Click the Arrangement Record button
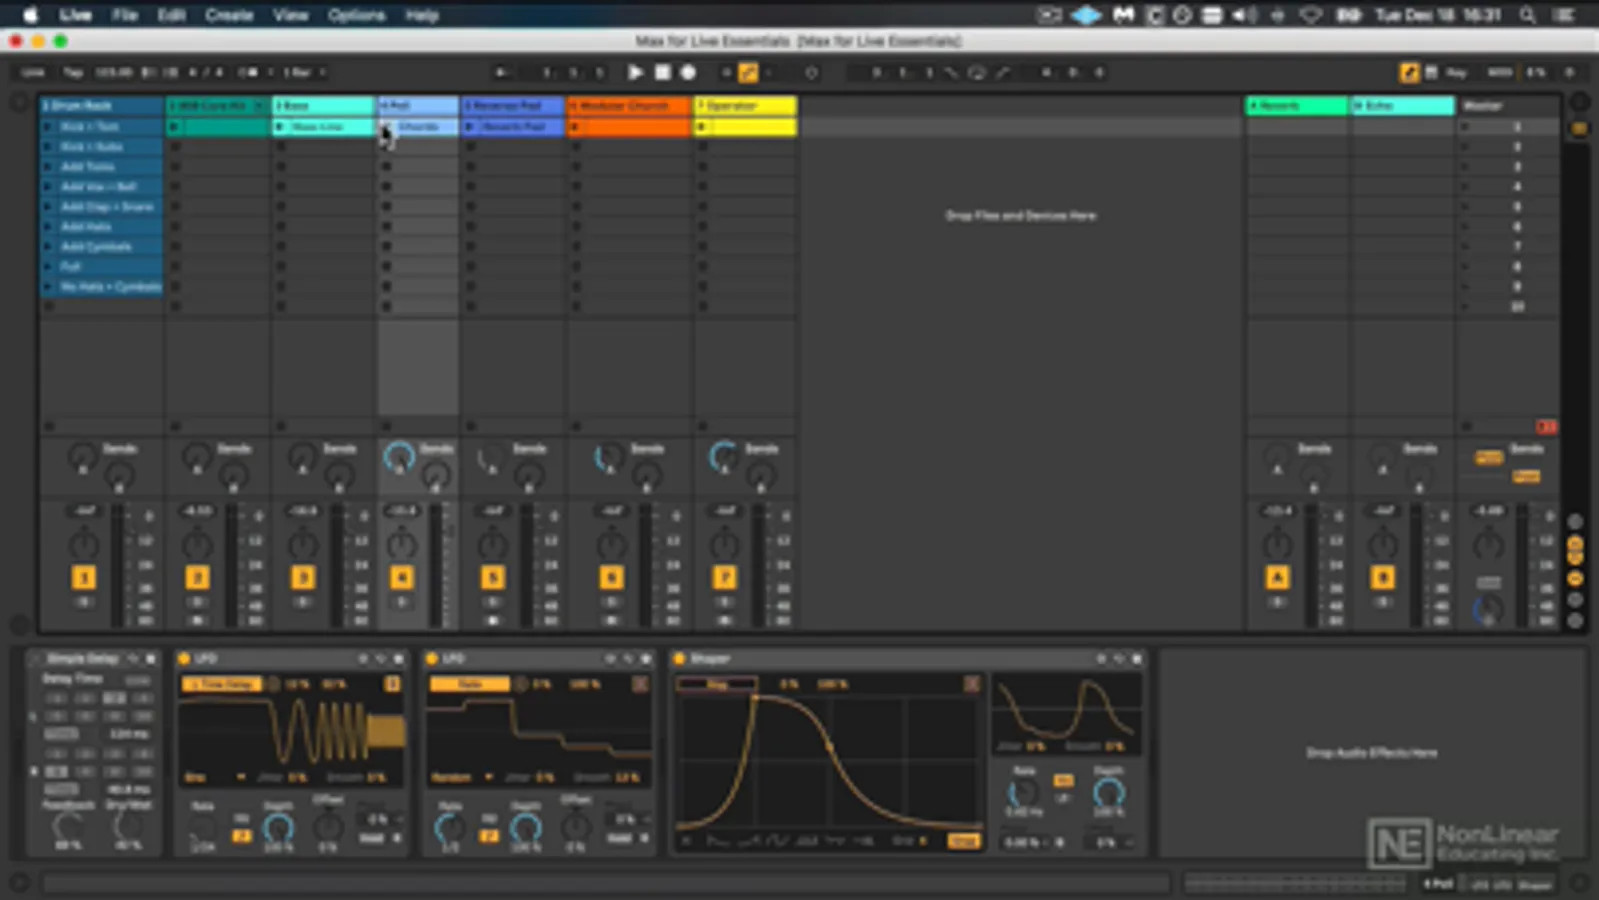This screenshot has width=1599, height=900. click(x=688, y=72)
